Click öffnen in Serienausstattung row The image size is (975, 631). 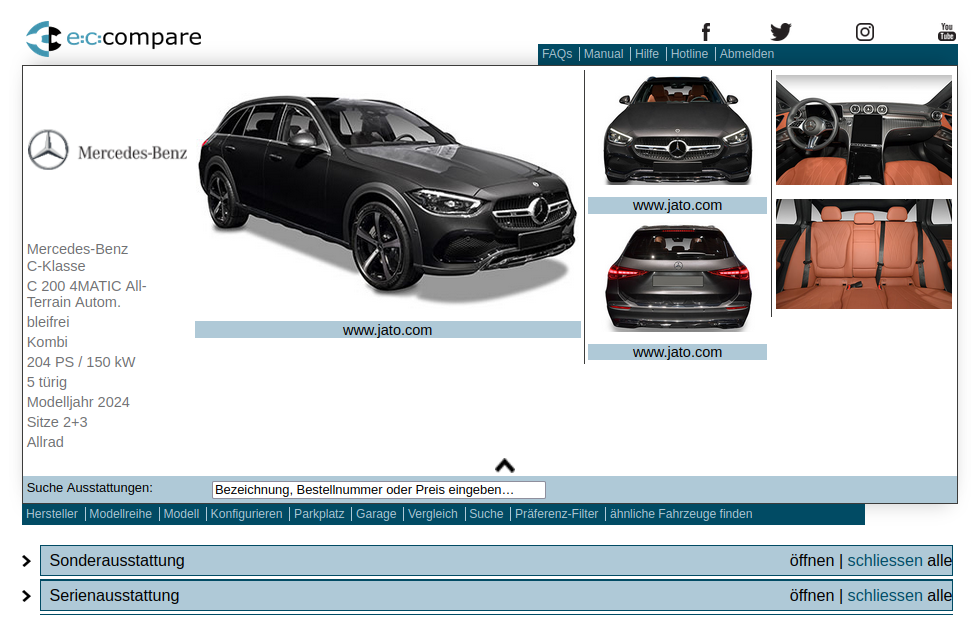point(811,596)
